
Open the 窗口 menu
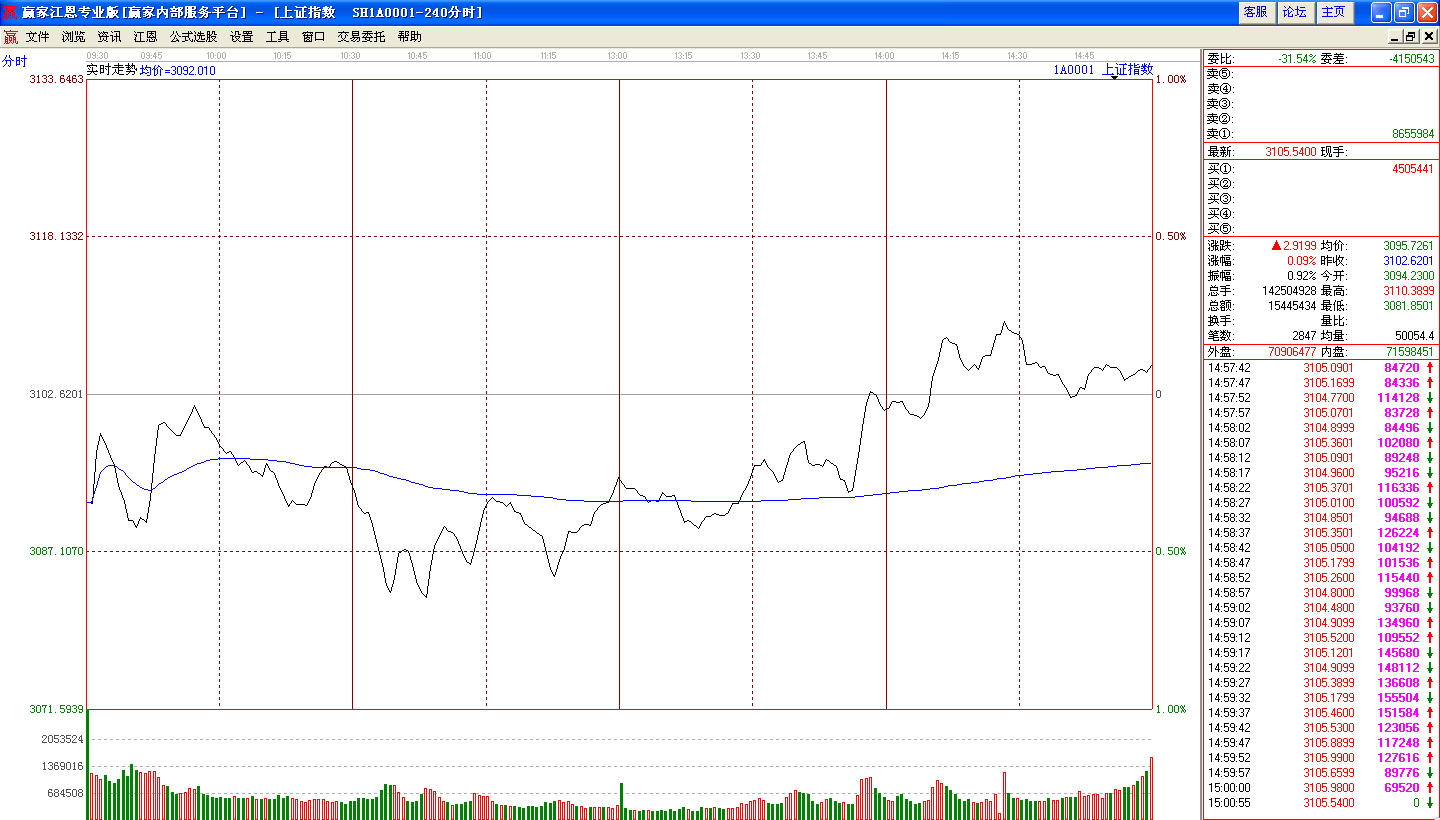(313, 37)
